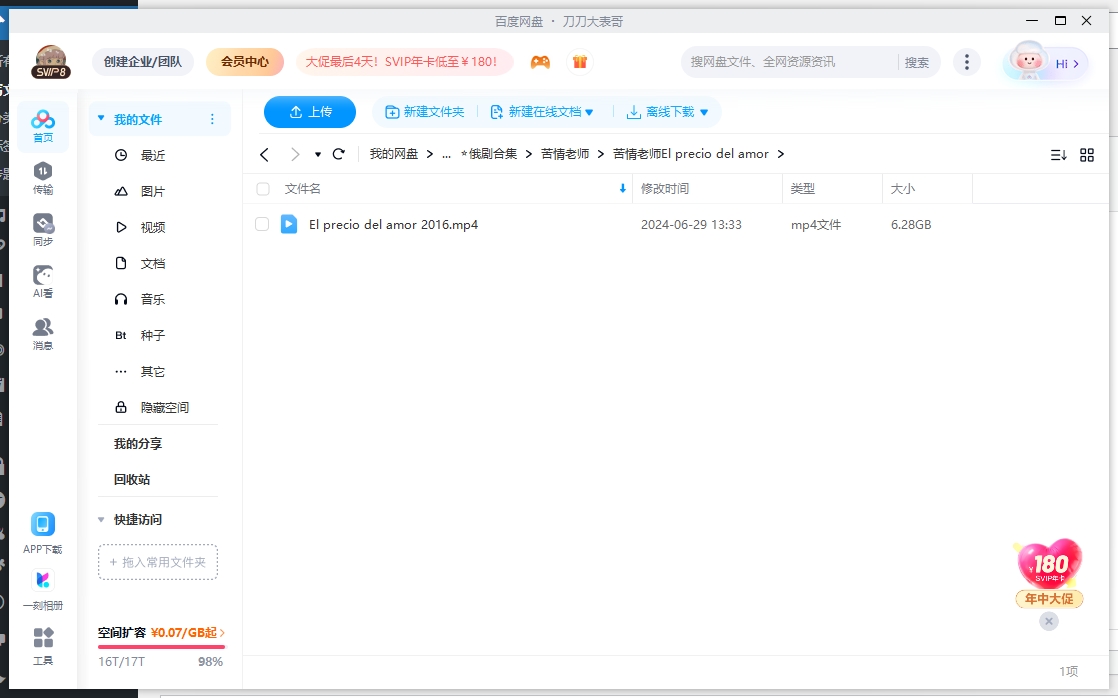Select all files via header checkbox
Viewport: 1118px width, 698px height.
(262, 188)
